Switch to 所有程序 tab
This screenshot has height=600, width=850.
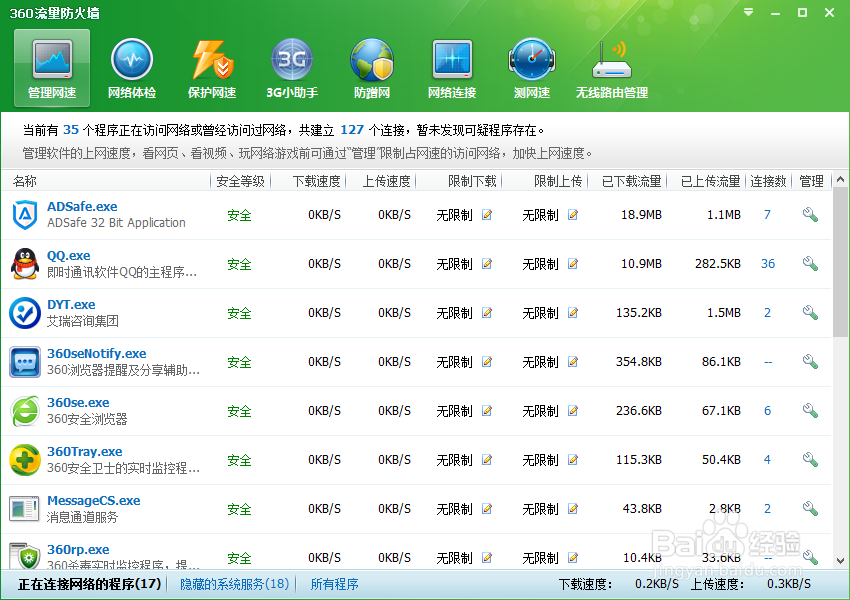pos(334,584)
